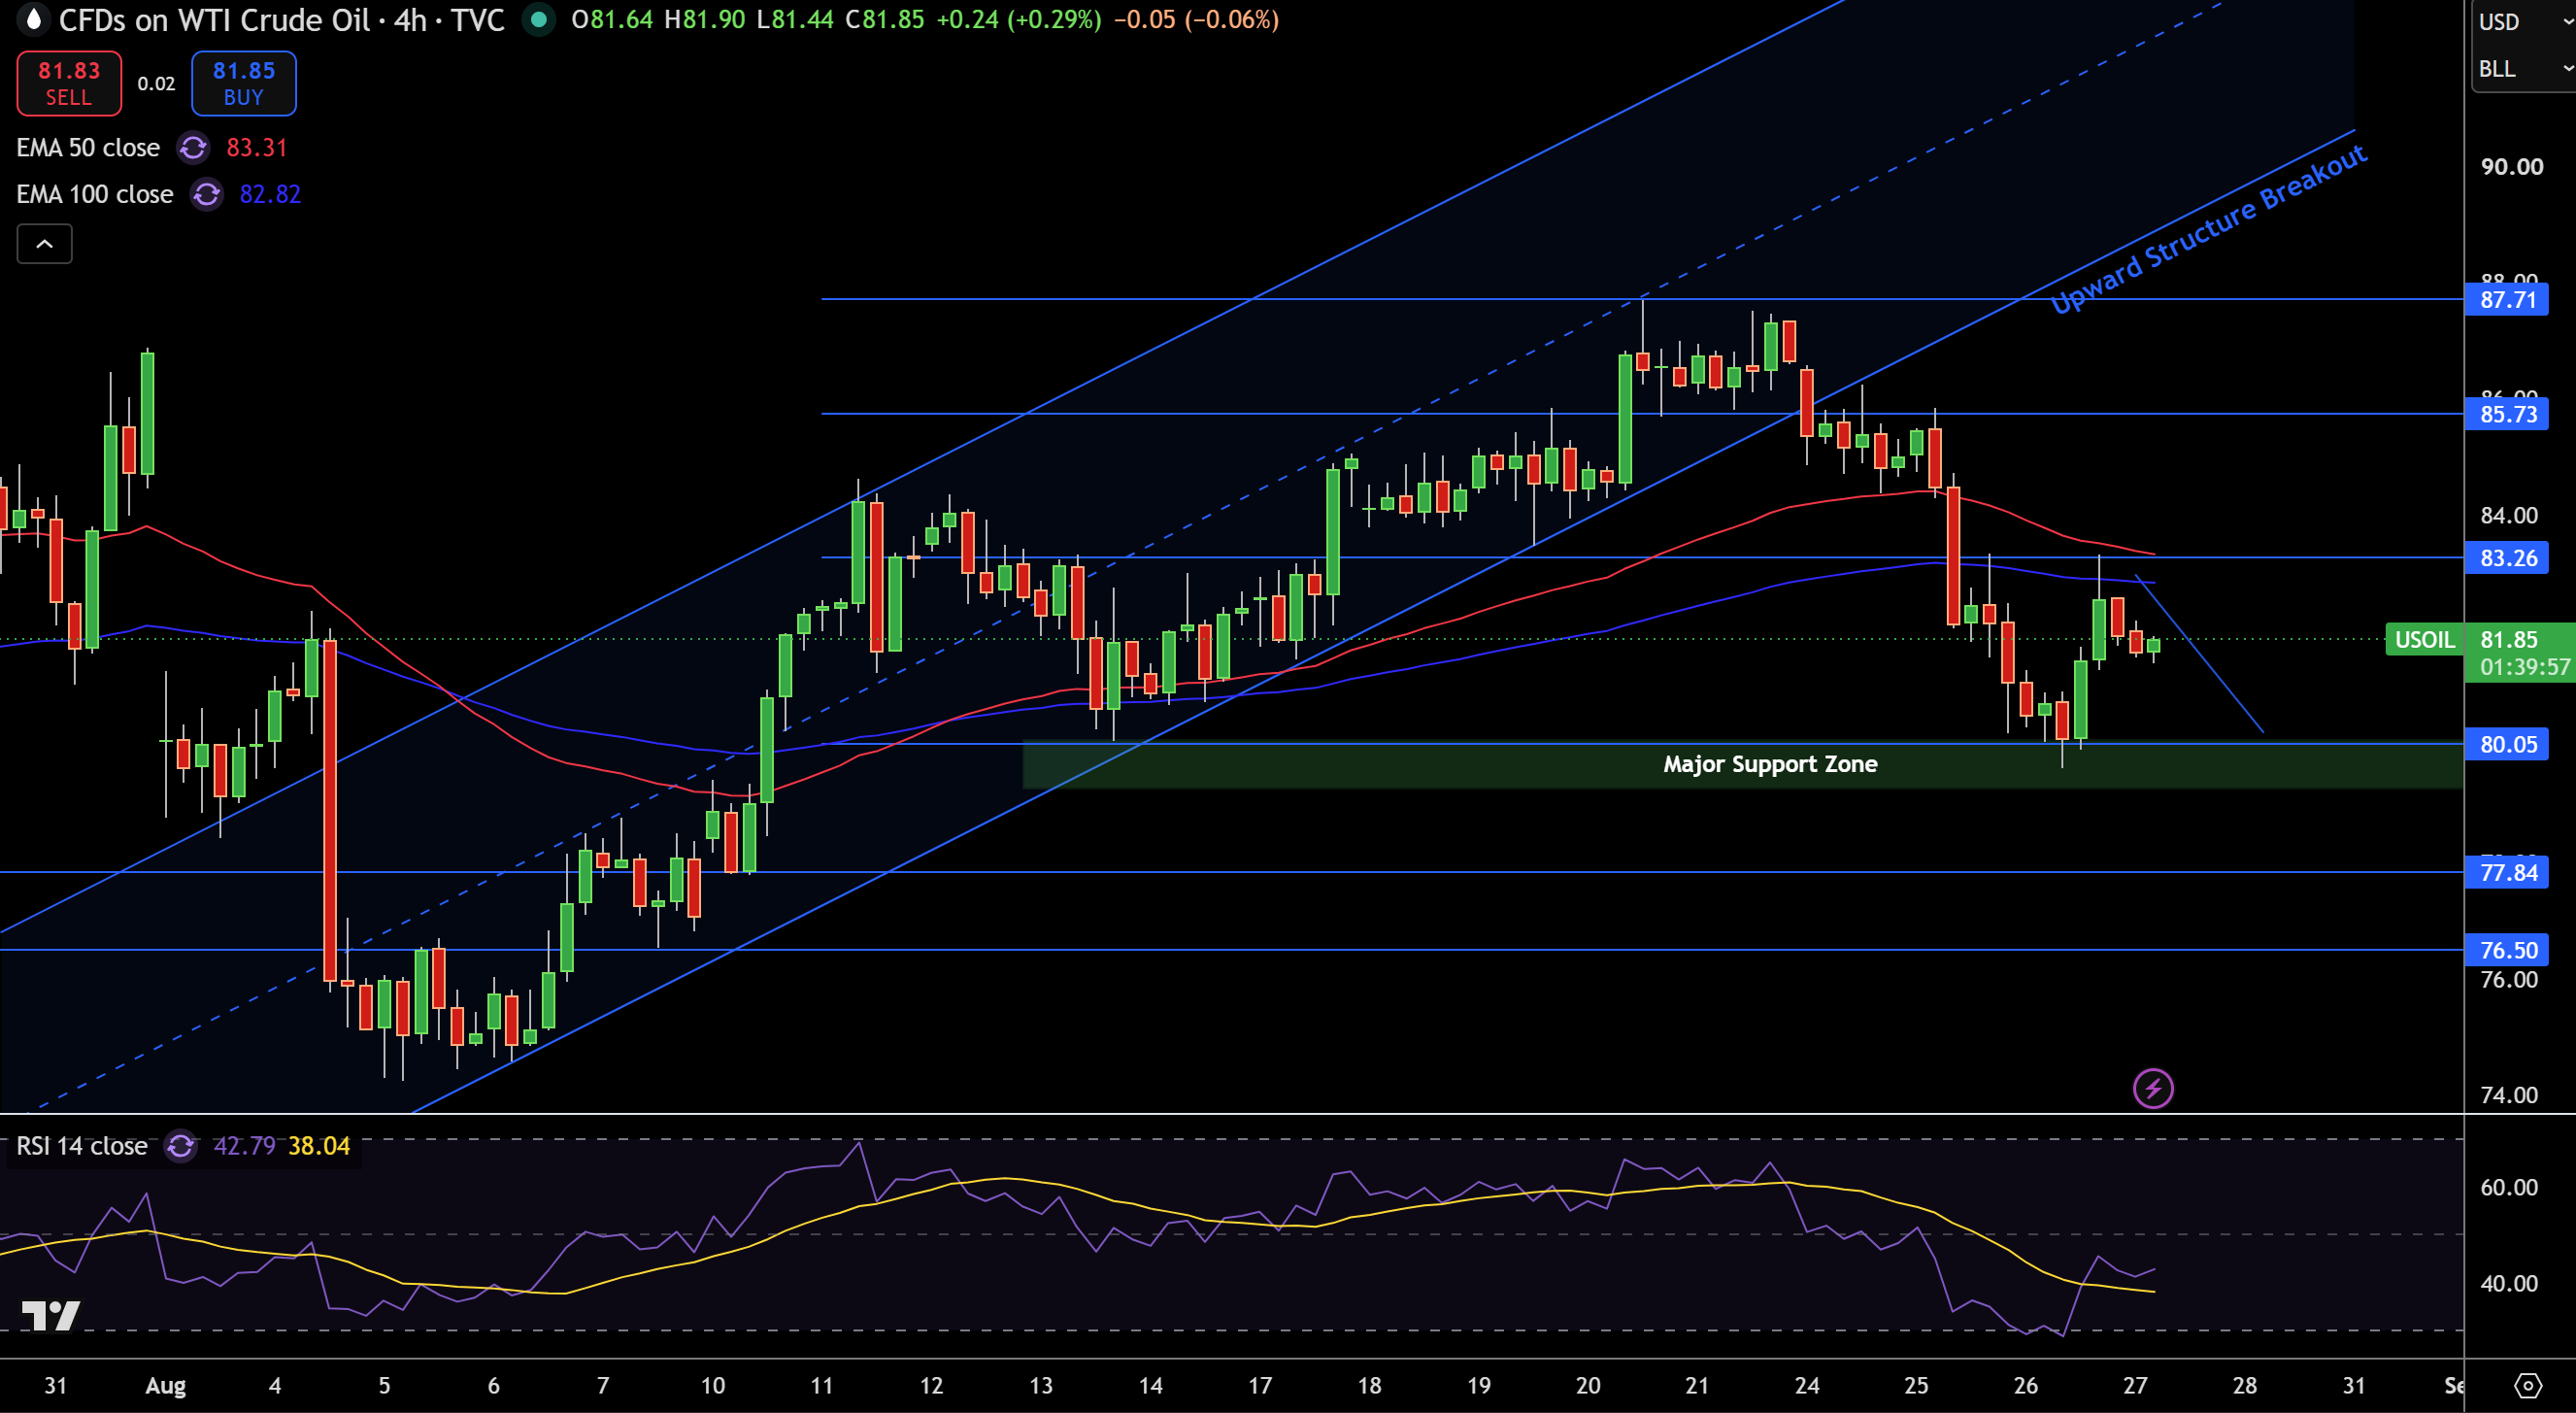The height and width of the screenshot is (1413, 2576).
Task: Select the 87.71 price level label
Action: 2507,299
